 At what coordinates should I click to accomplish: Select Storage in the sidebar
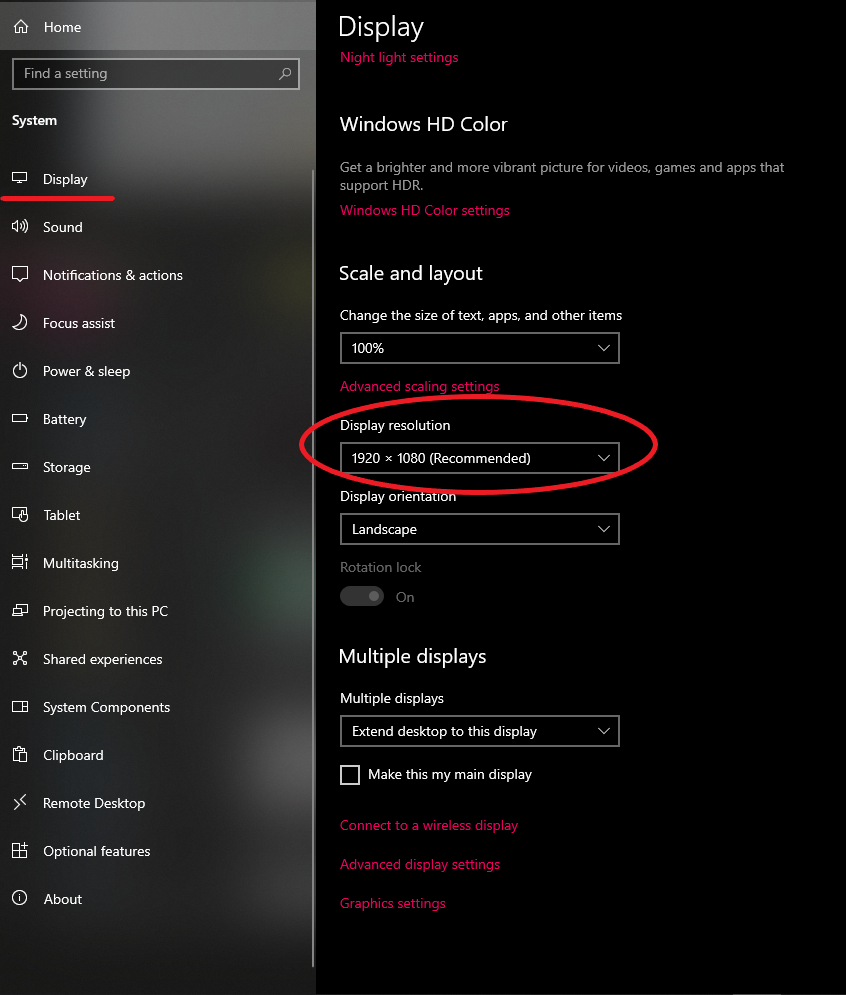pos(156,466)
